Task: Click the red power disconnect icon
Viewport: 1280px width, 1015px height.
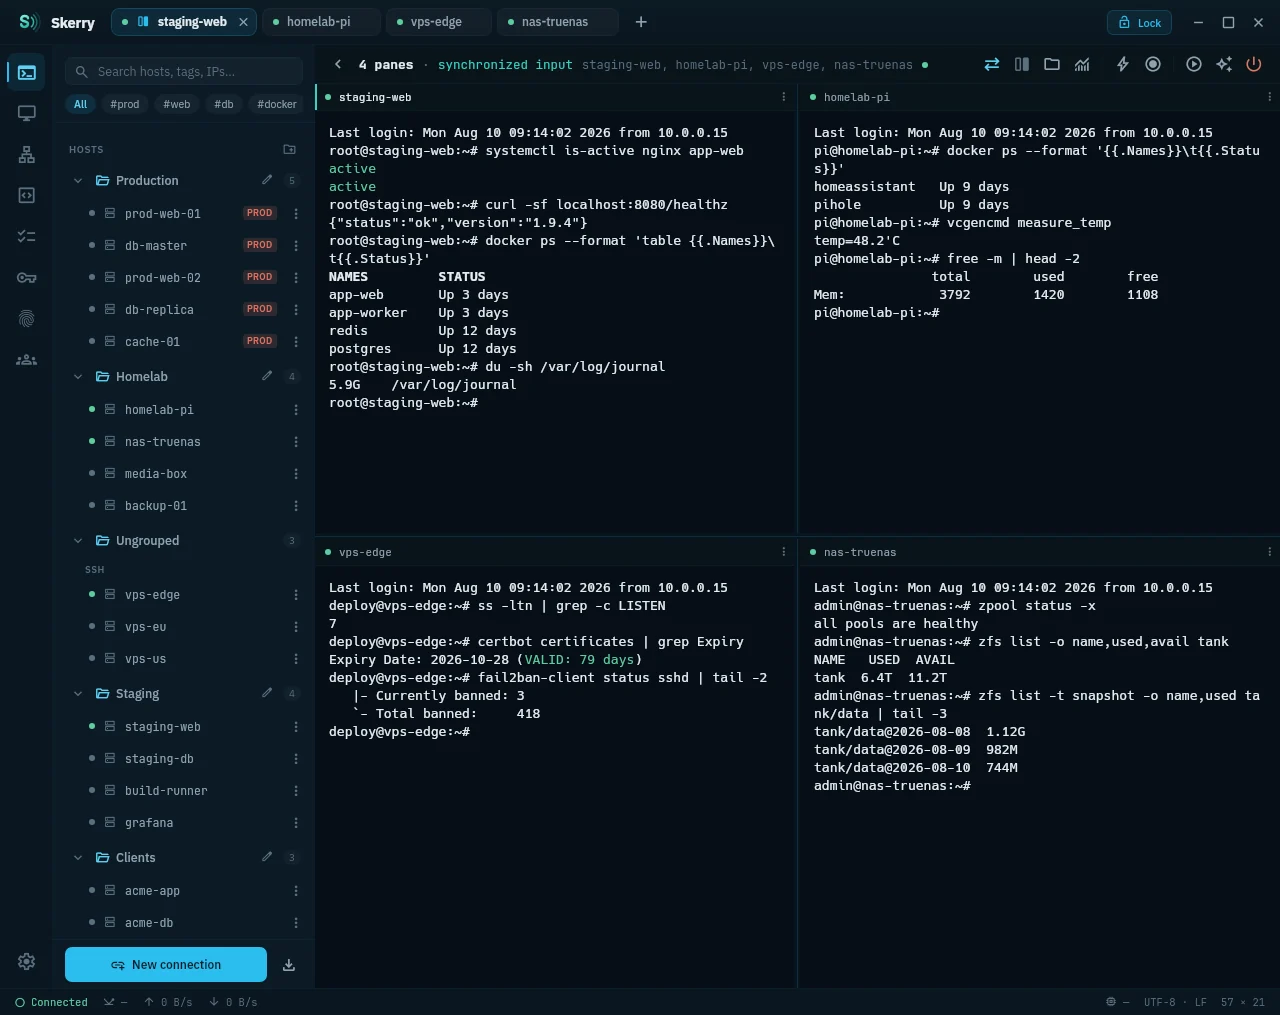Action: [x=1253, y=64]
